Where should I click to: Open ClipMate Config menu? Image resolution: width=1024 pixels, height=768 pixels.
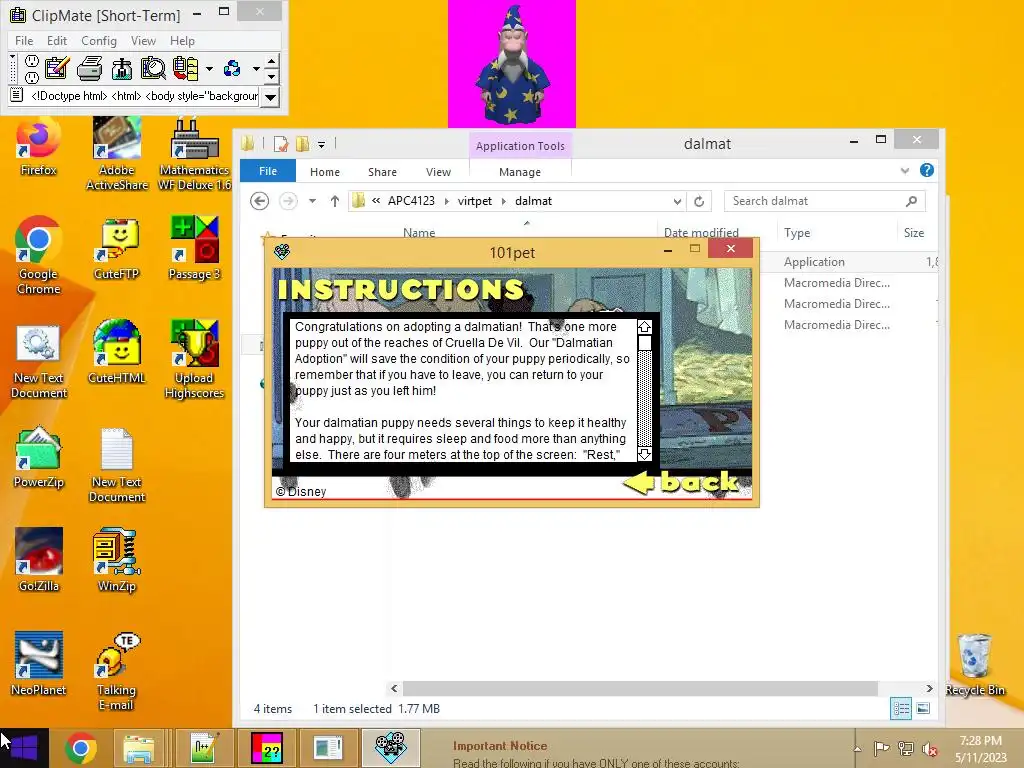coord(99,40)
